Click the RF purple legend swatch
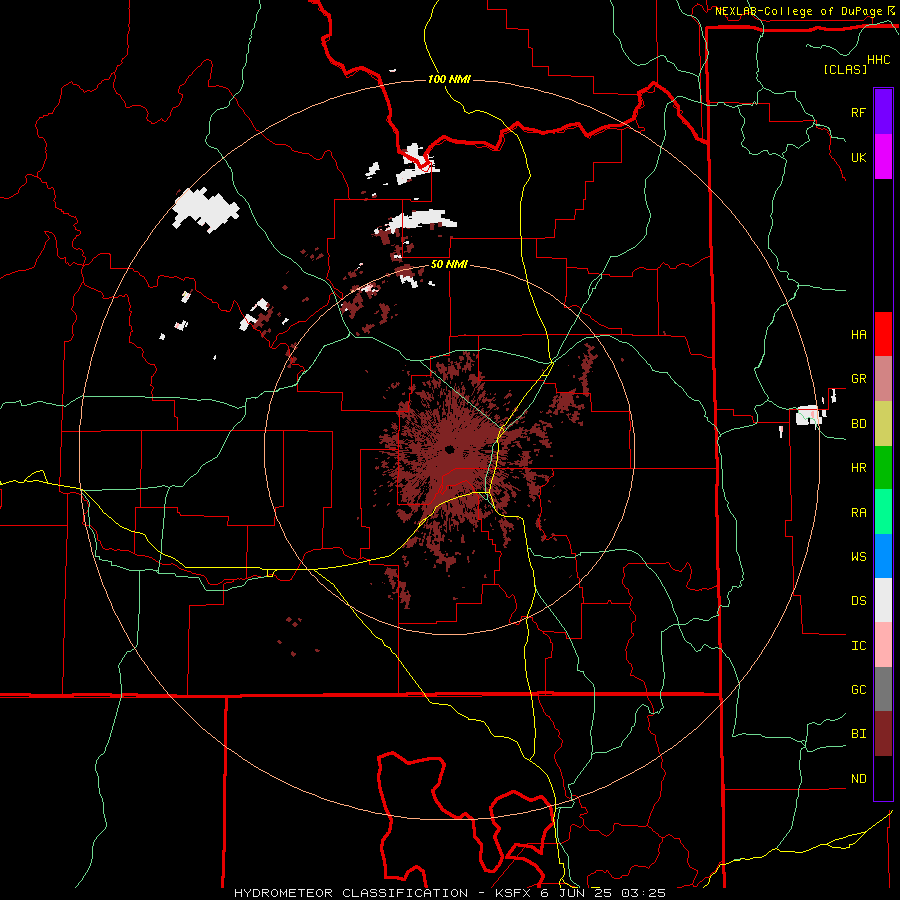 pyautogui.click(x=883, y=112)
